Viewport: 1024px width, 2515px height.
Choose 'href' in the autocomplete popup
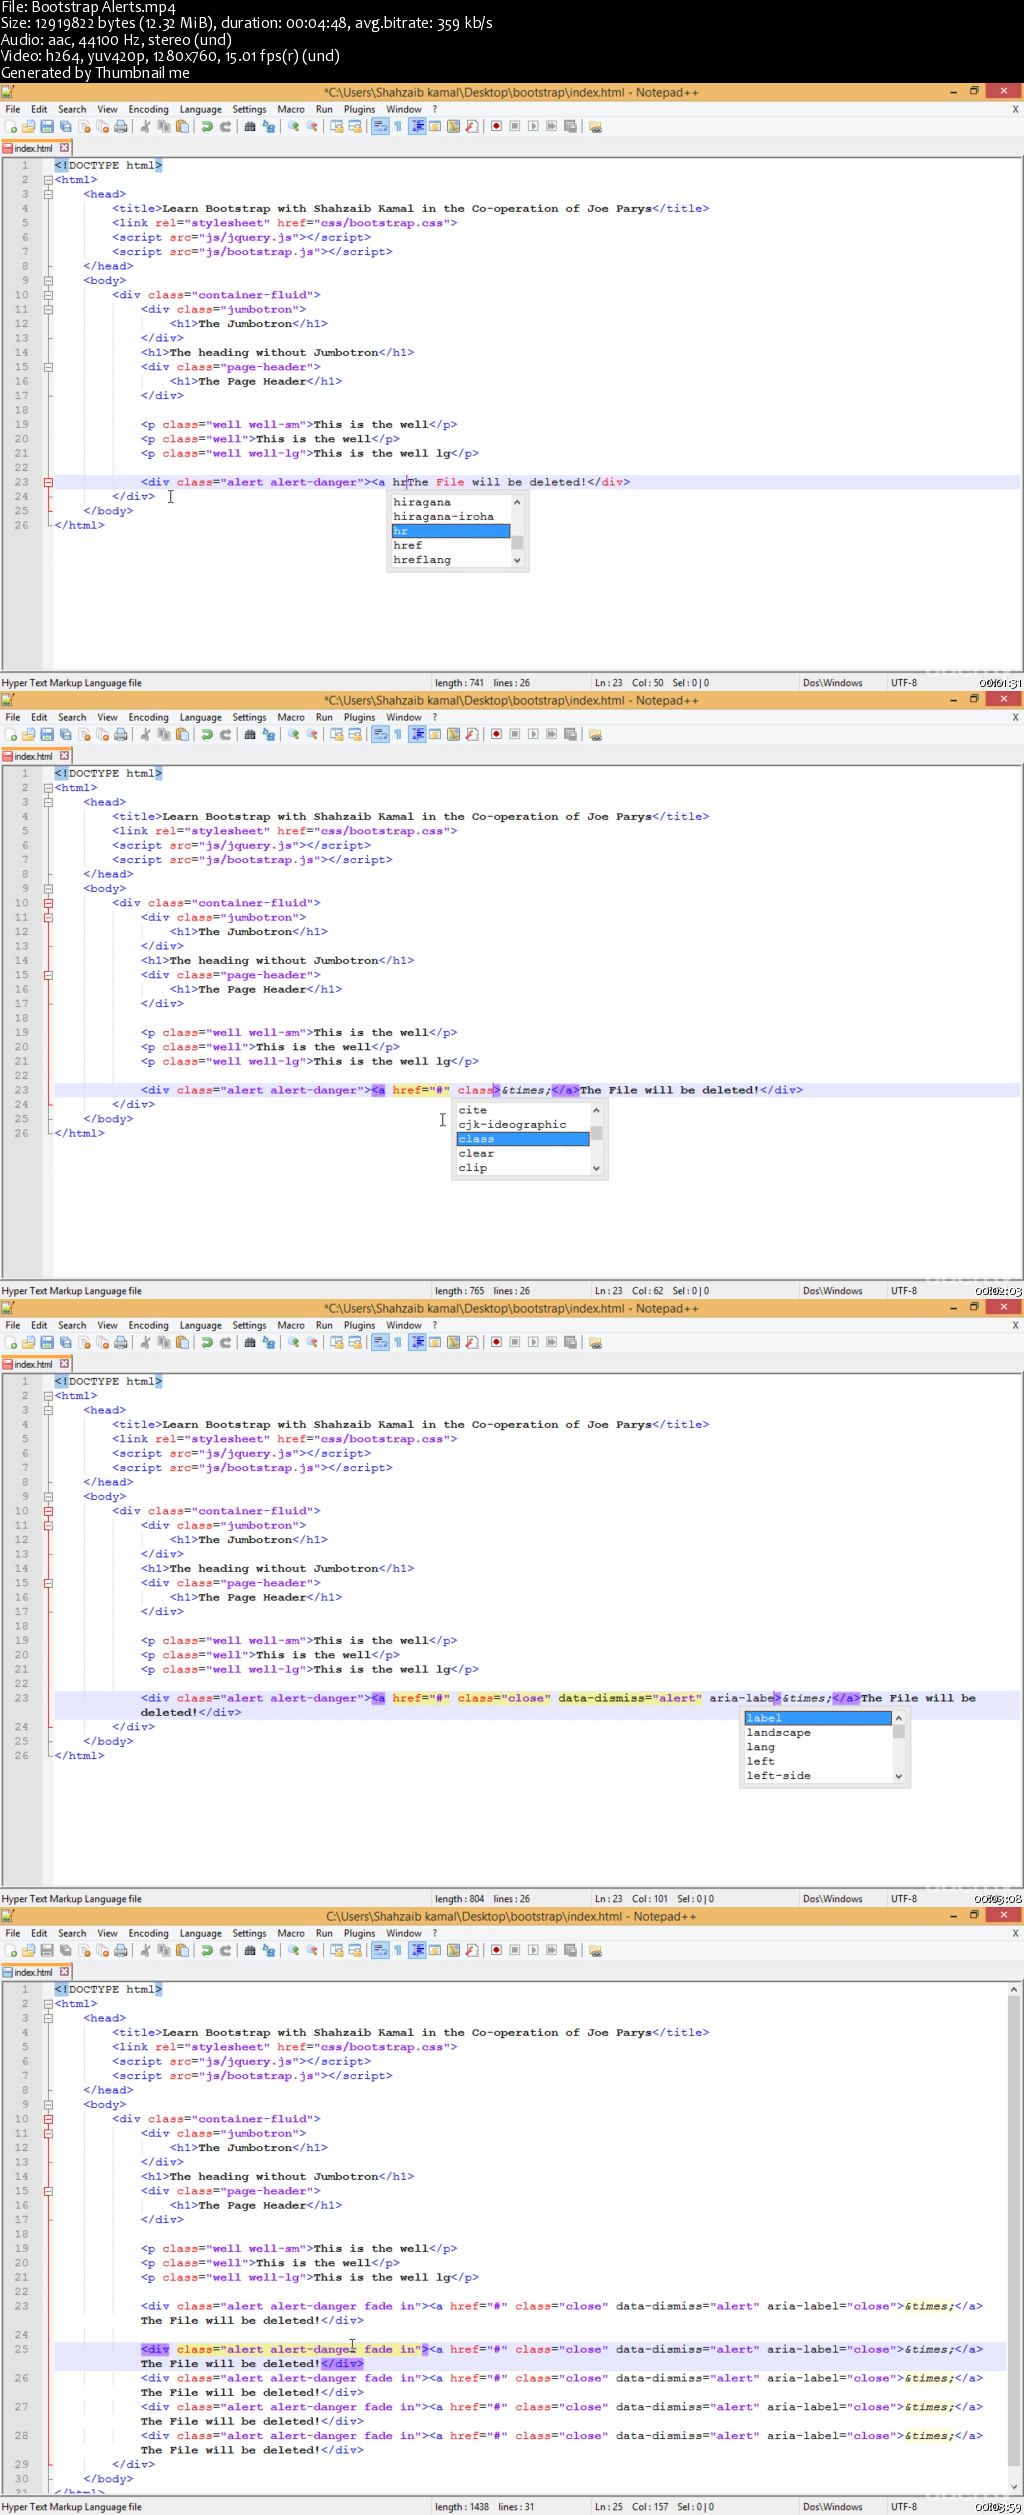pyautogui.click(x=451, y=546)
